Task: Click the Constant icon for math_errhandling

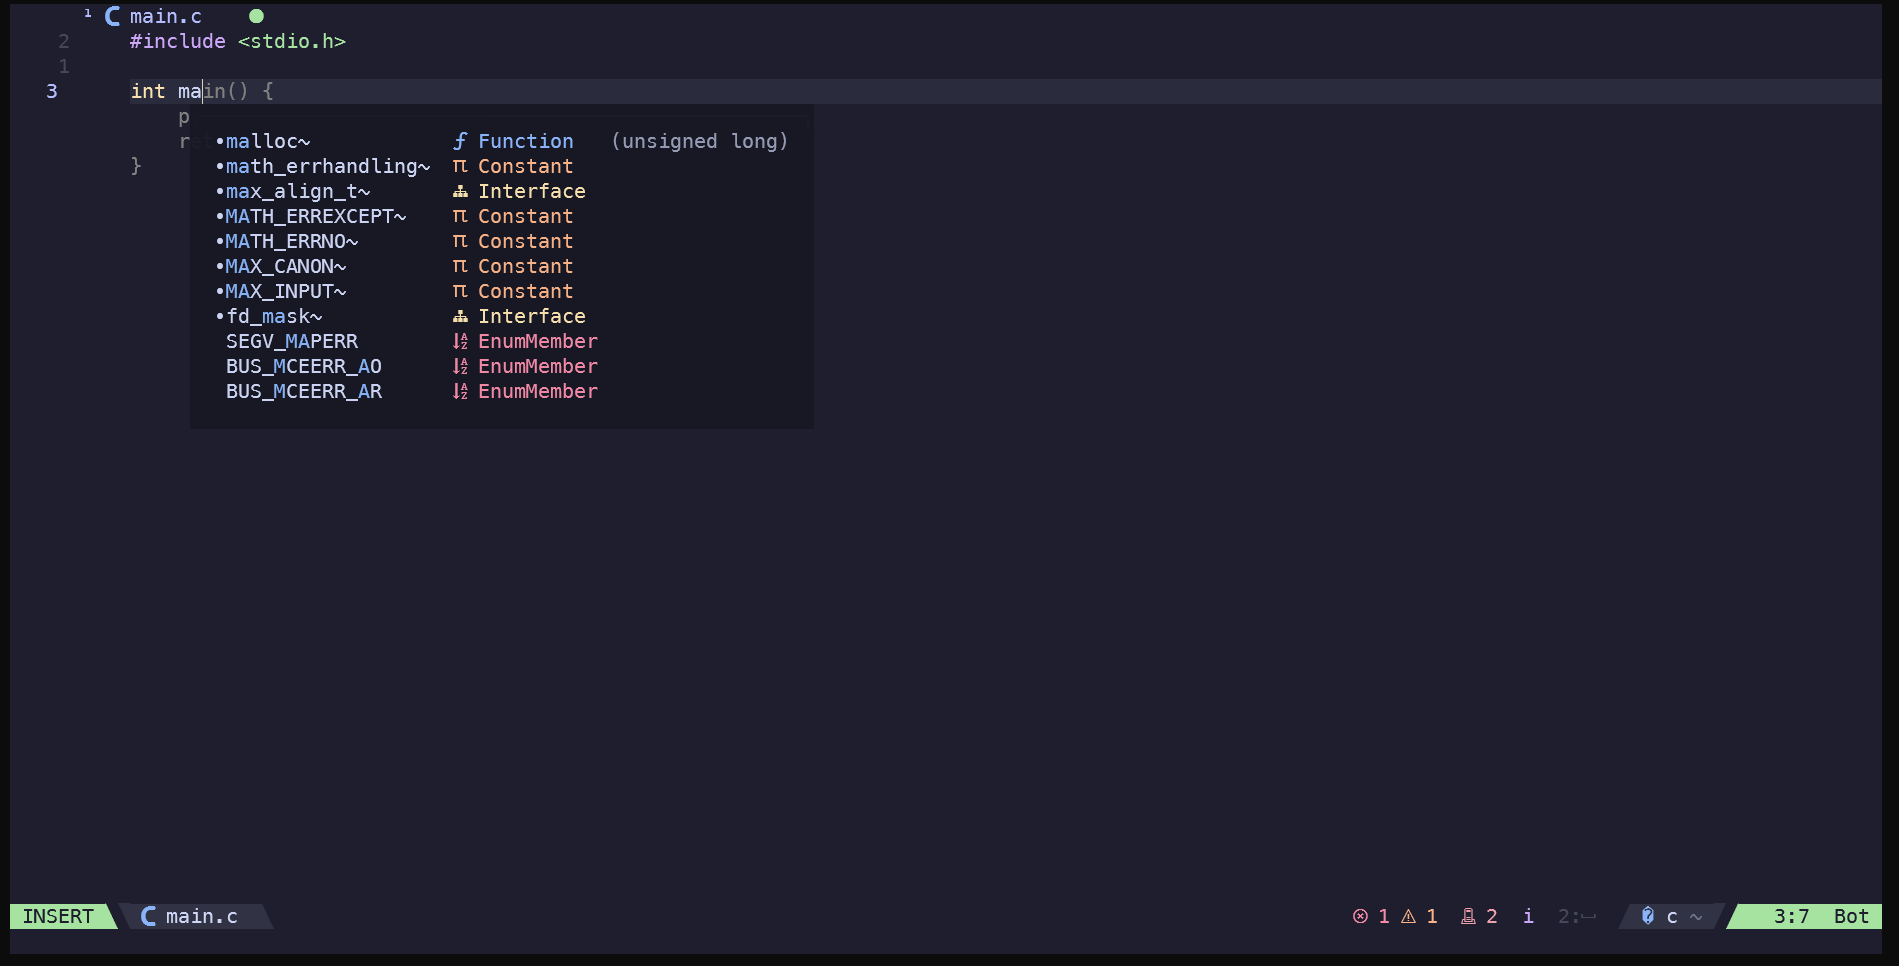Action: click(460, 166)
